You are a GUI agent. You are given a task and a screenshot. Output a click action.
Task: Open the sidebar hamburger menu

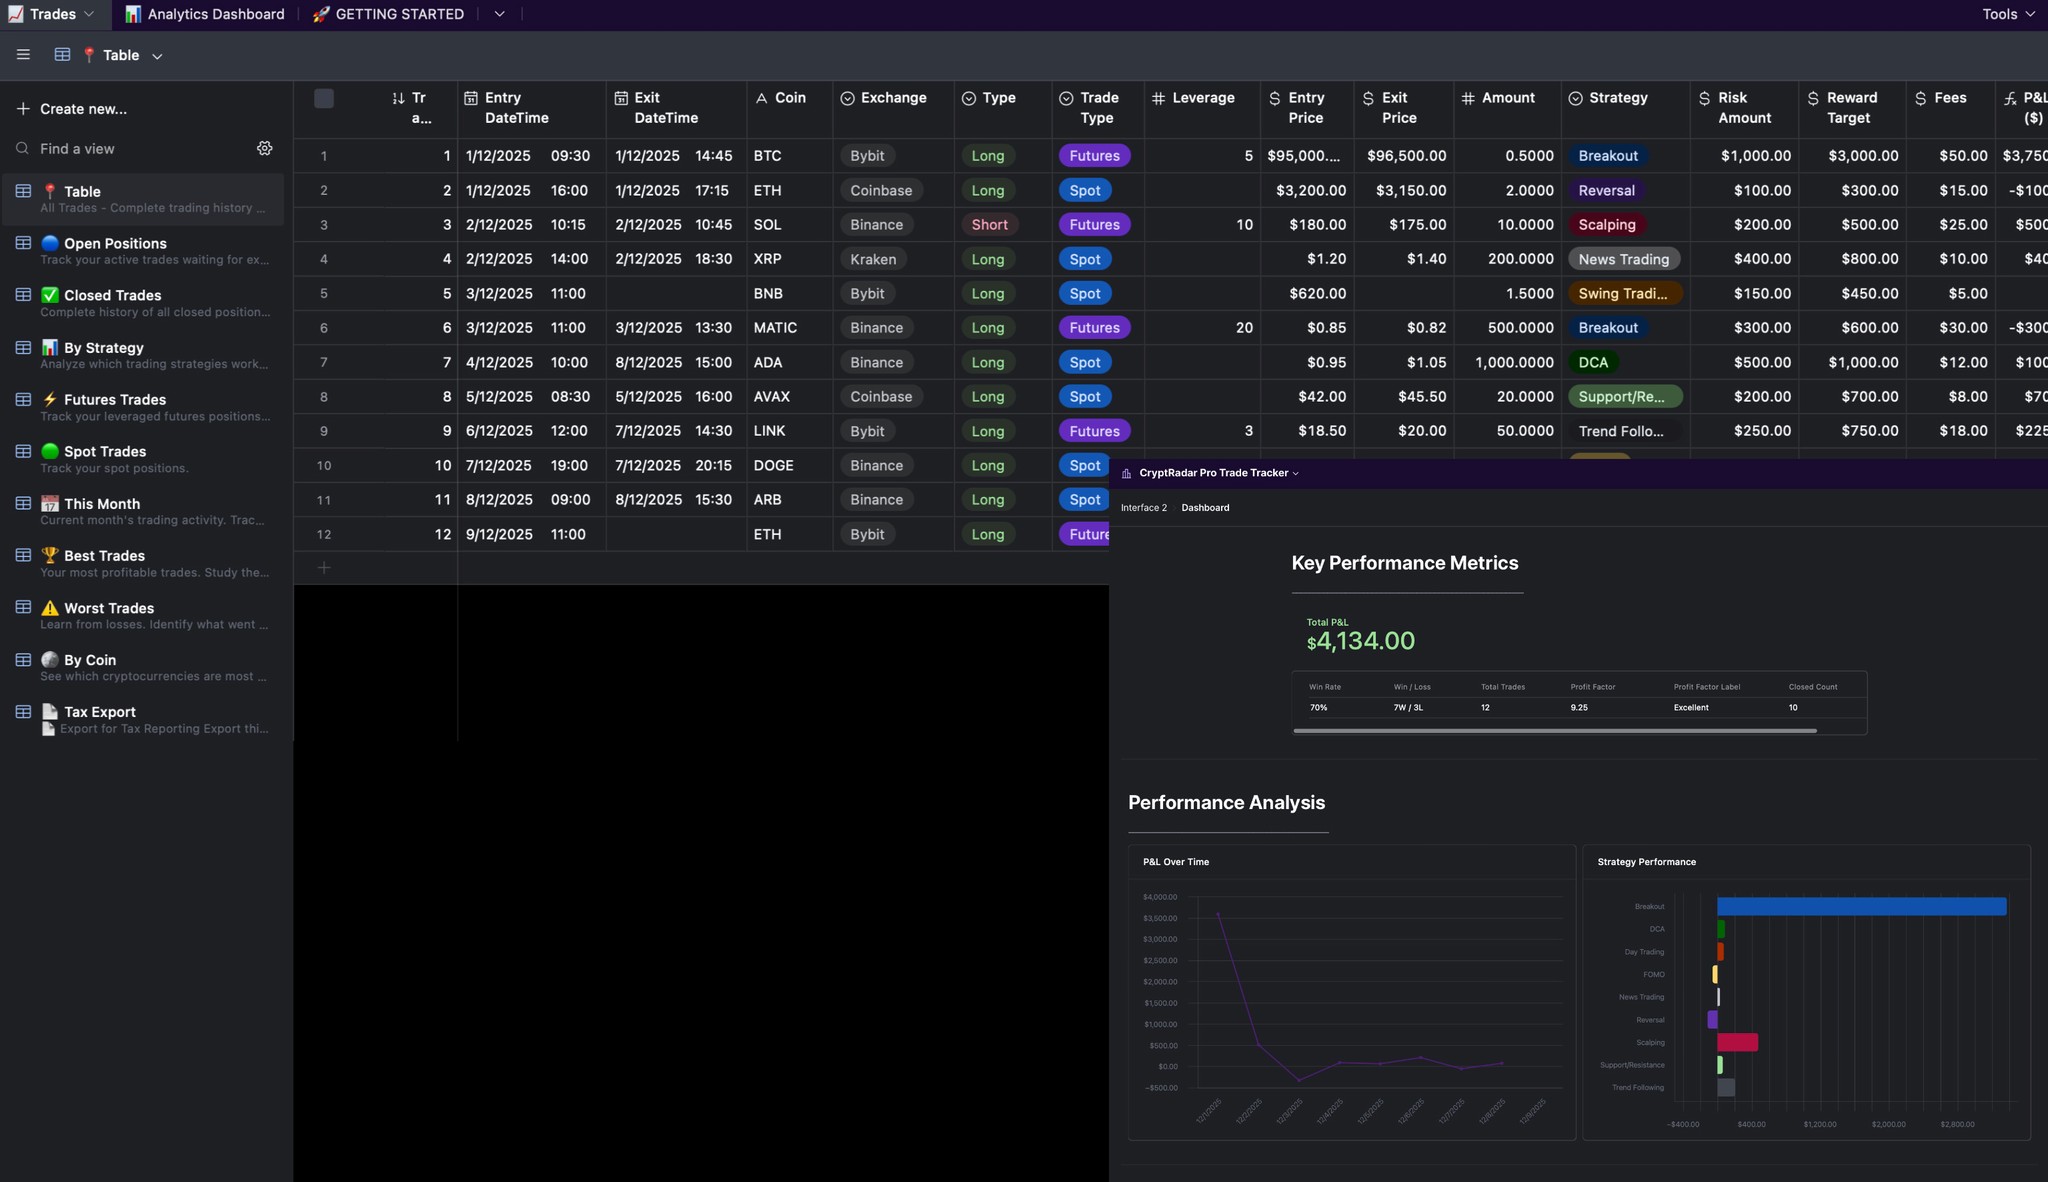pos(23,55)
